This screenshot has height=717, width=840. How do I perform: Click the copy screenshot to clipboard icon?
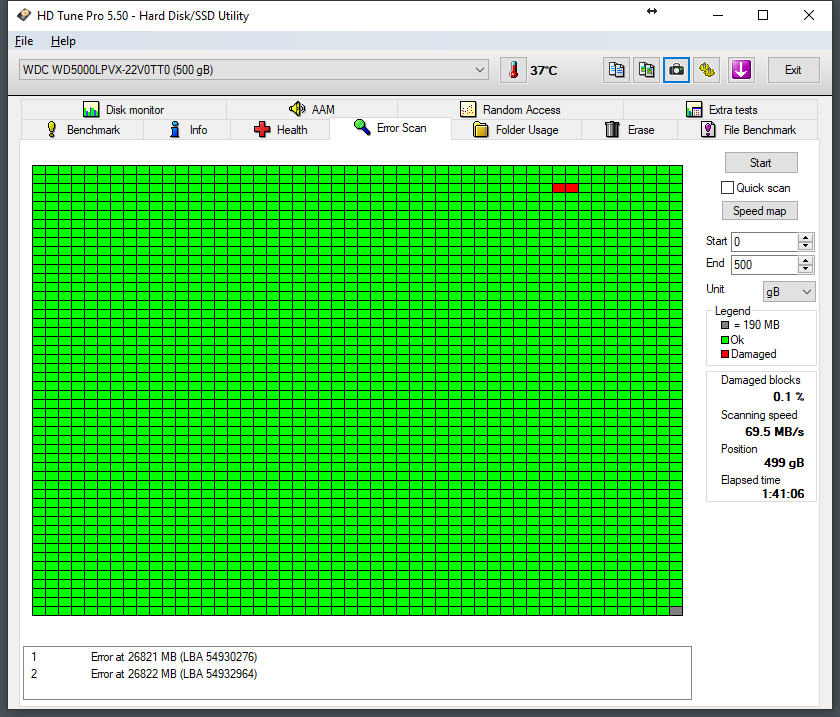point(647,70)
